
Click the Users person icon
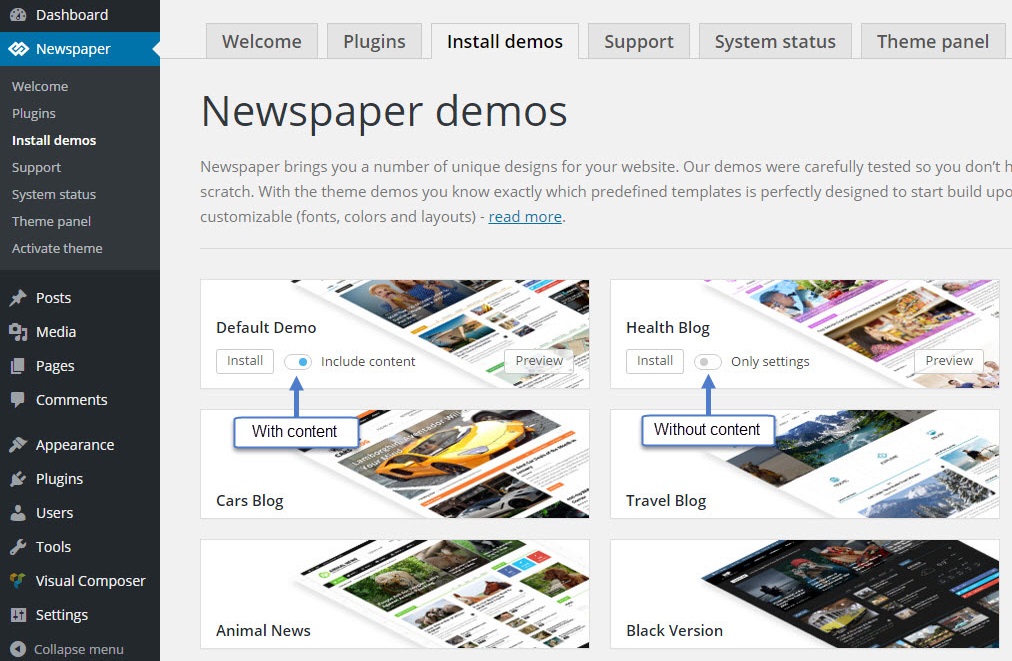pos(18,513)
